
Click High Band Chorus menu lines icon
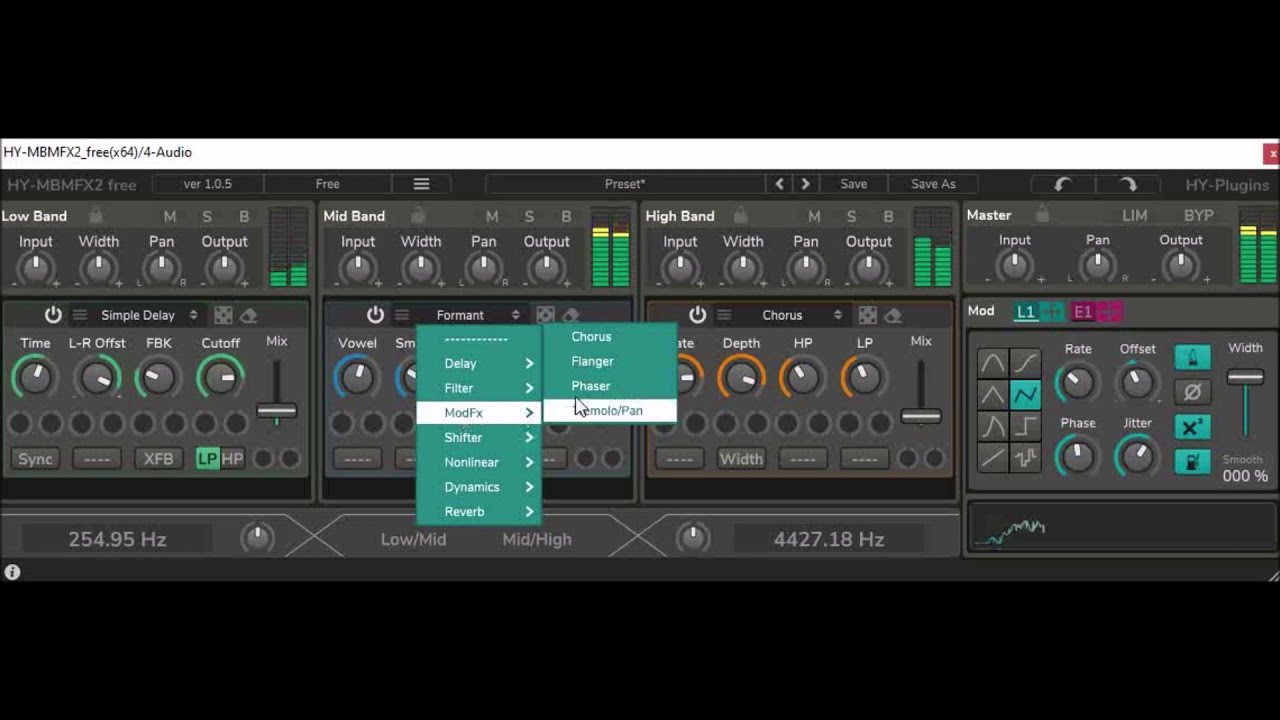coord(723,315)
